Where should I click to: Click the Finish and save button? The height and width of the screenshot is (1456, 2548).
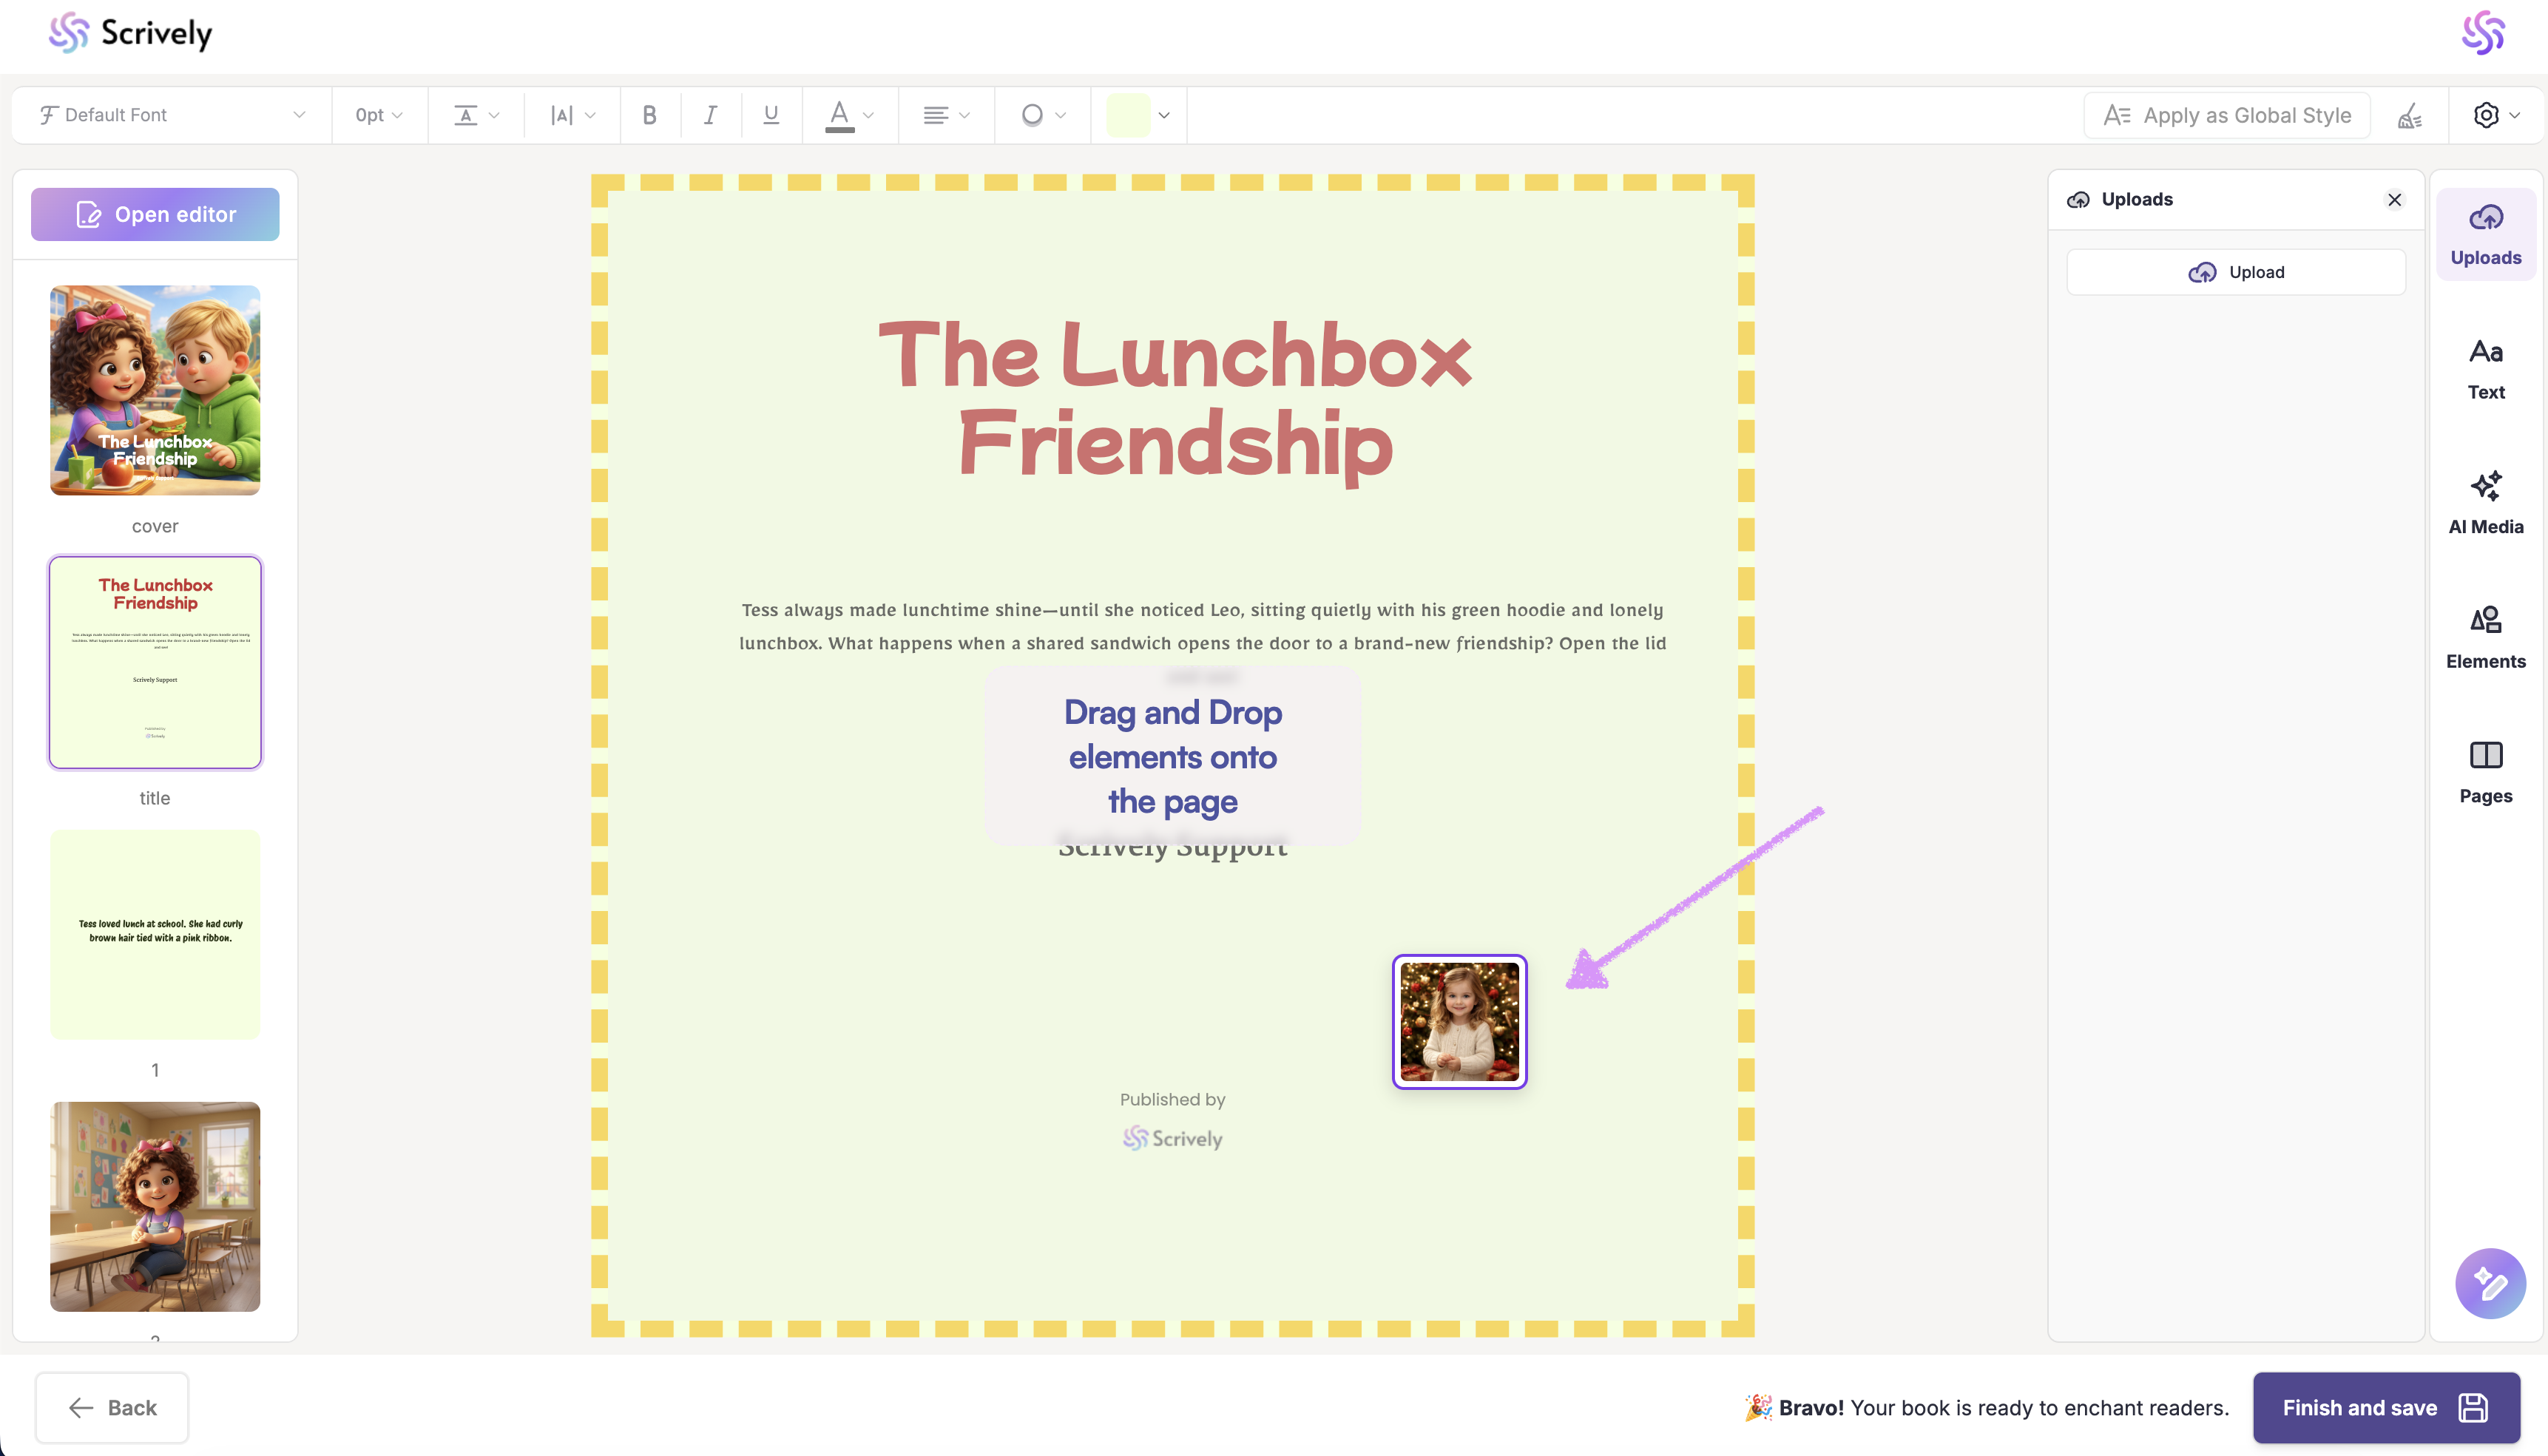[2385, 1407]
